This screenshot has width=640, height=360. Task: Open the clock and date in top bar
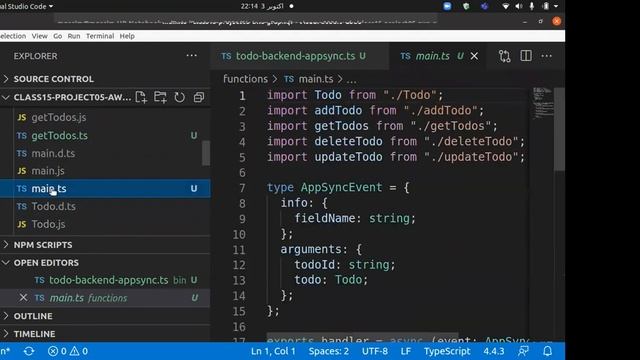pos(262,6)
